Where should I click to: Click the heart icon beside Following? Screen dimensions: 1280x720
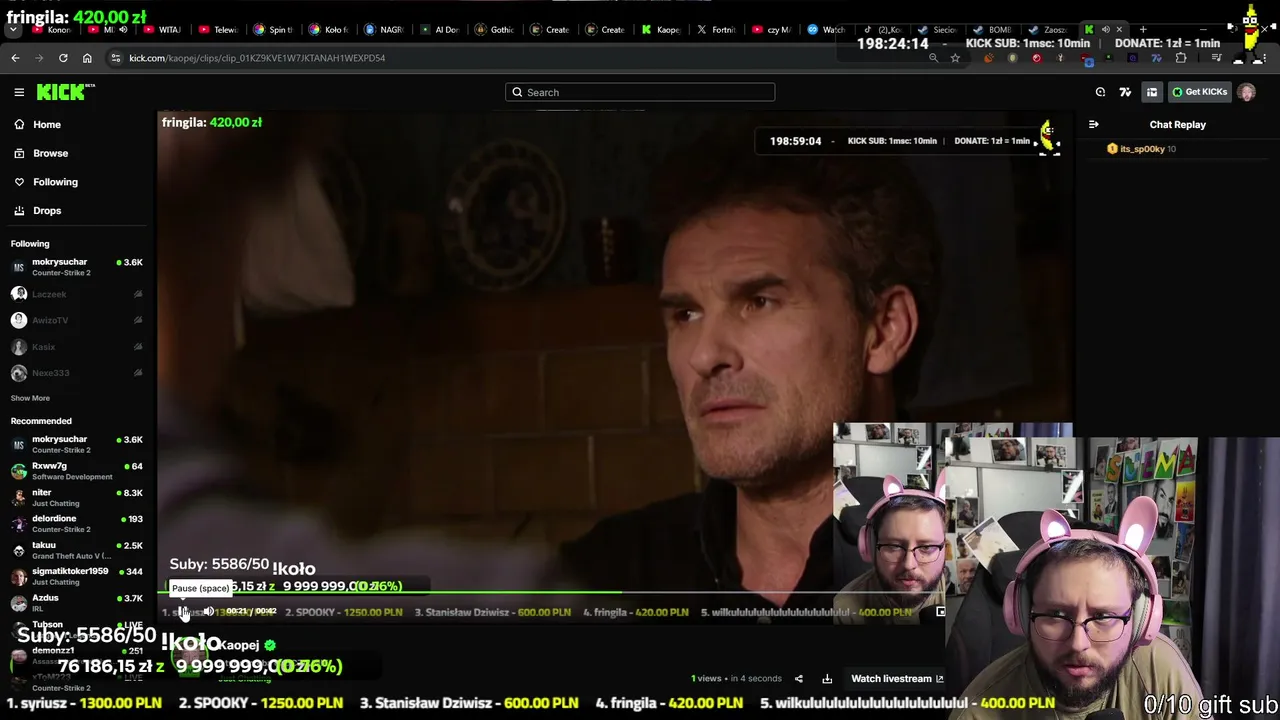(19, 182)
